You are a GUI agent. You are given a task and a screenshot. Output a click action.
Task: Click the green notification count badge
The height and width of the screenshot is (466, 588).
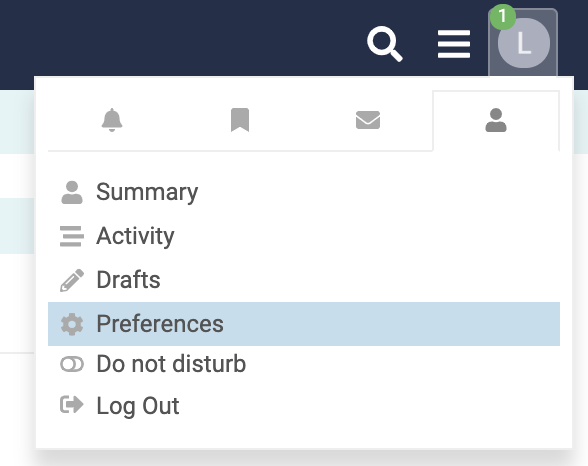point(502,17)
